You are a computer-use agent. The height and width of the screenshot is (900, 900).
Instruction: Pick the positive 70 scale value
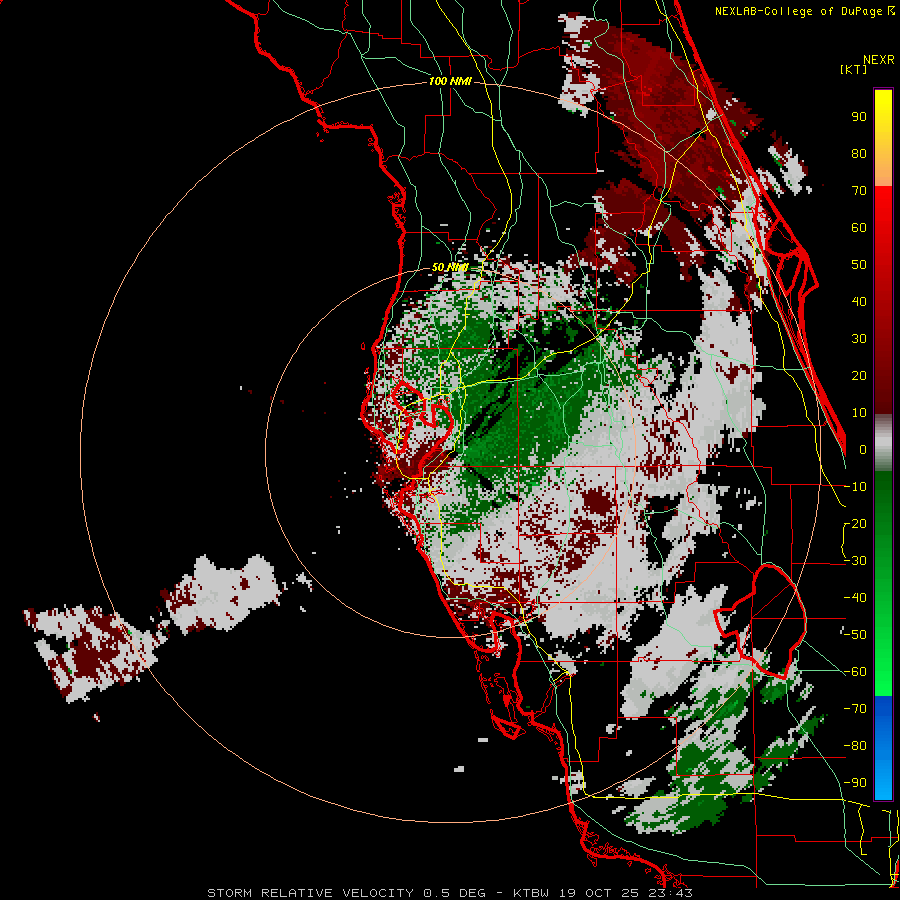pos(859,191)
